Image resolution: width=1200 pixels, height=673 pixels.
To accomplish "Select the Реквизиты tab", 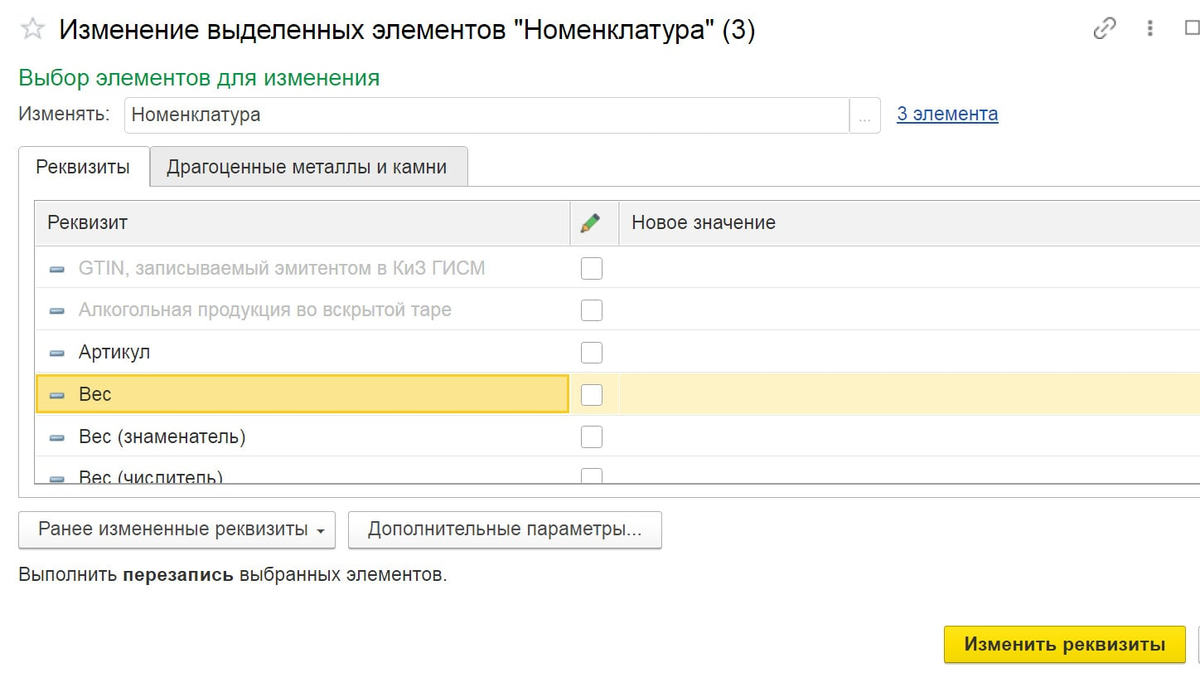I will coord(83,166).
